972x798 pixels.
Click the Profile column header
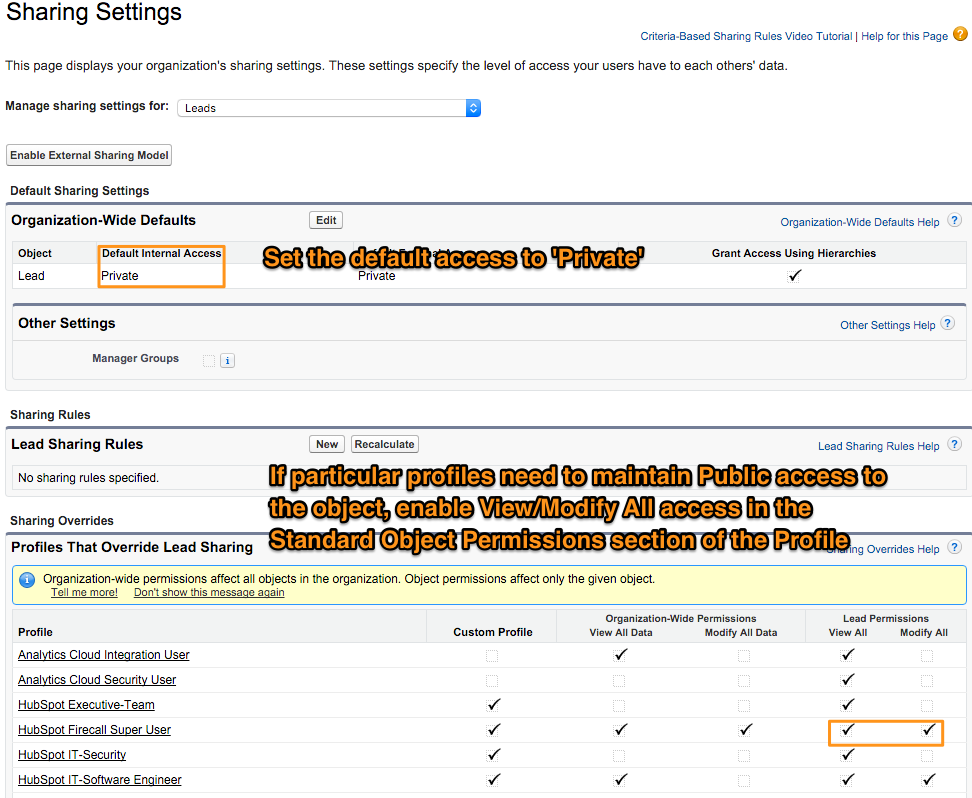35,632
